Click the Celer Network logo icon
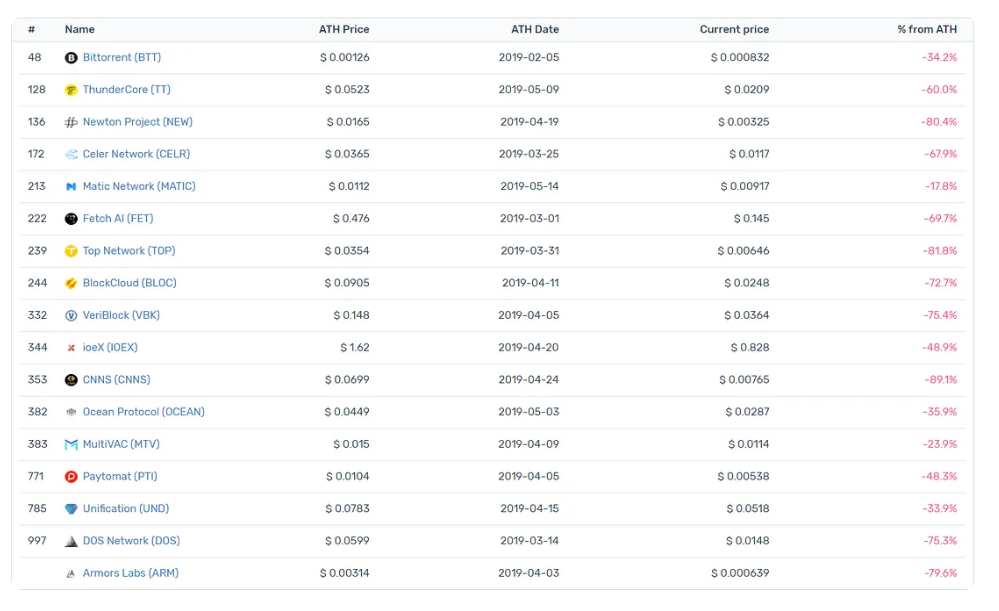The image size is (999, 611). coord(71,154)
